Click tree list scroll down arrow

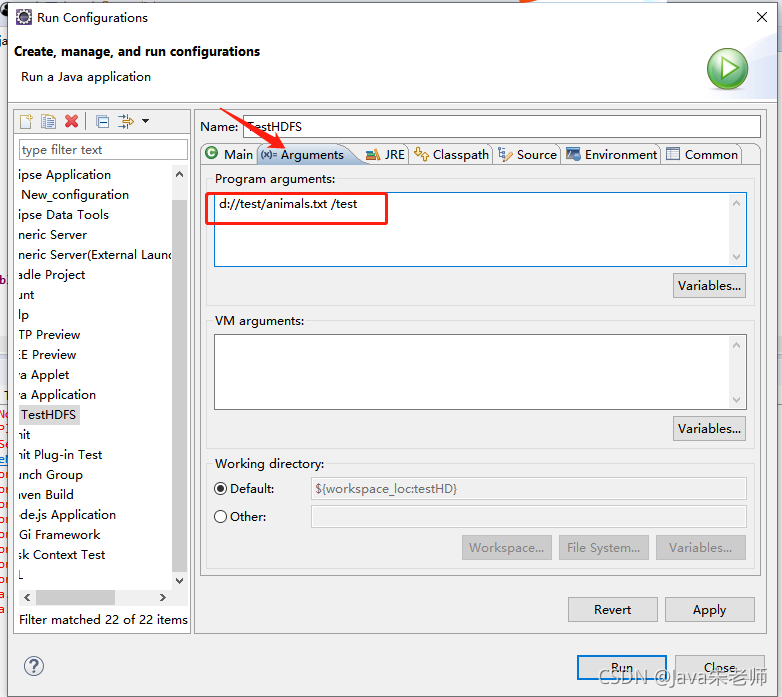click(x=180, y=580)
